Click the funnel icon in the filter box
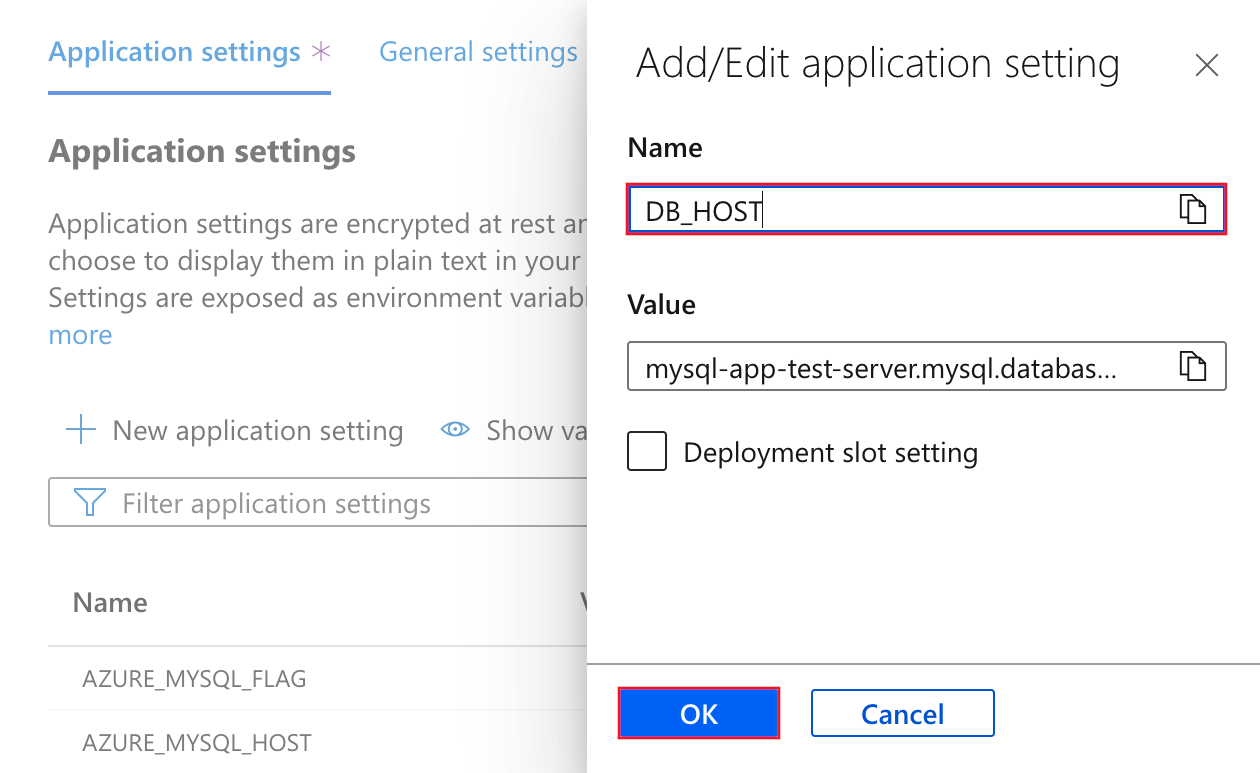 pyautogui.click(x=90, y=503)
